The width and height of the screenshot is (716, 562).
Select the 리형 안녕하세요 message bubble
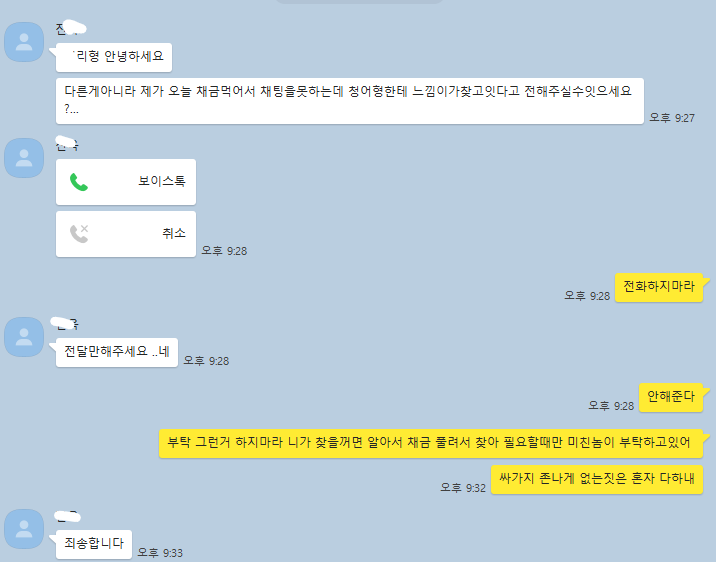(114, 58)
